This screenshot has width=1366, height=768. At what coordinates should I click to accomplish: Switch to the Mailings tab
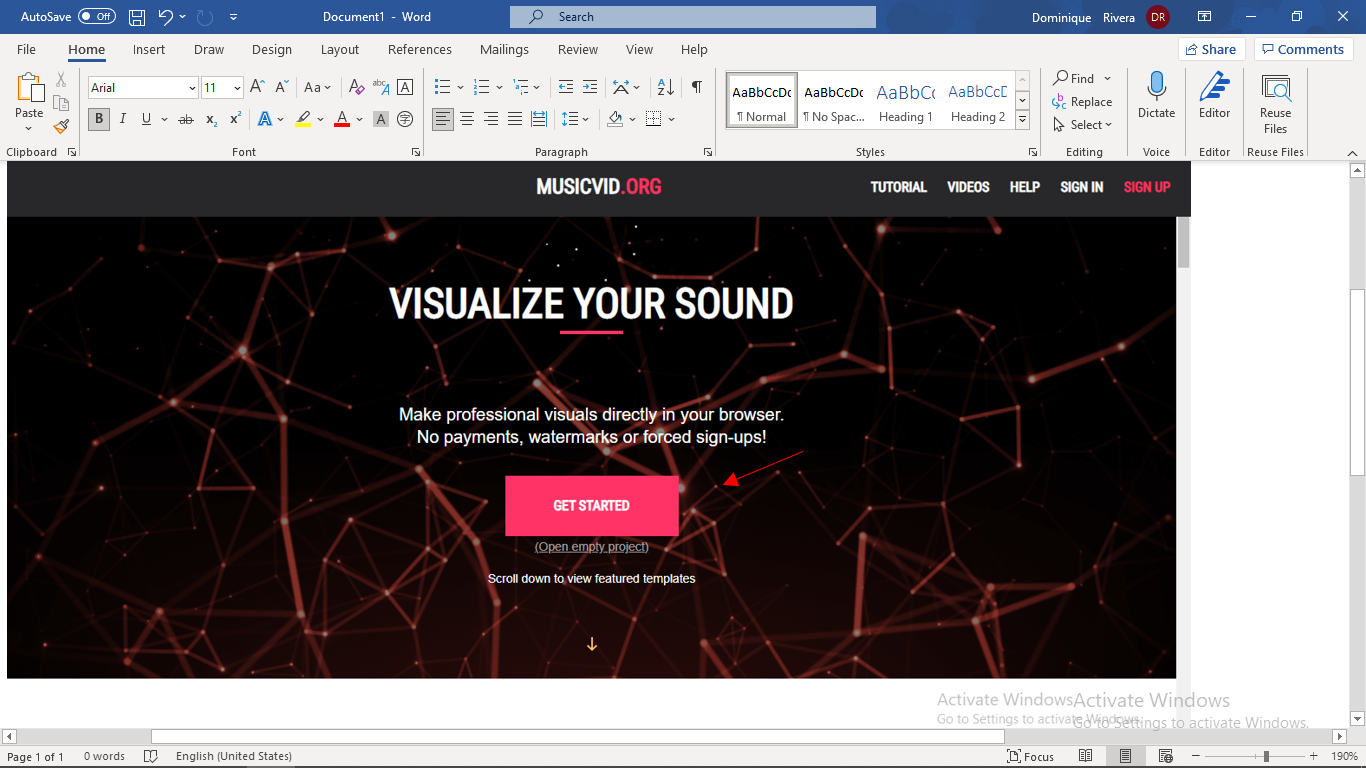click(x=505, y=49)
